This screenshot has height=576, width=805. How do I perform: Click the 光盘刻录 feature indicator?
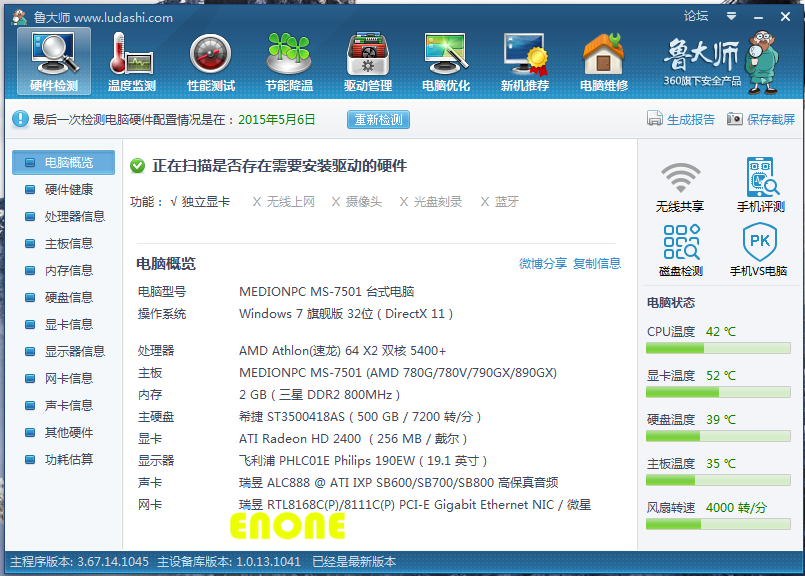click(431, 202)
